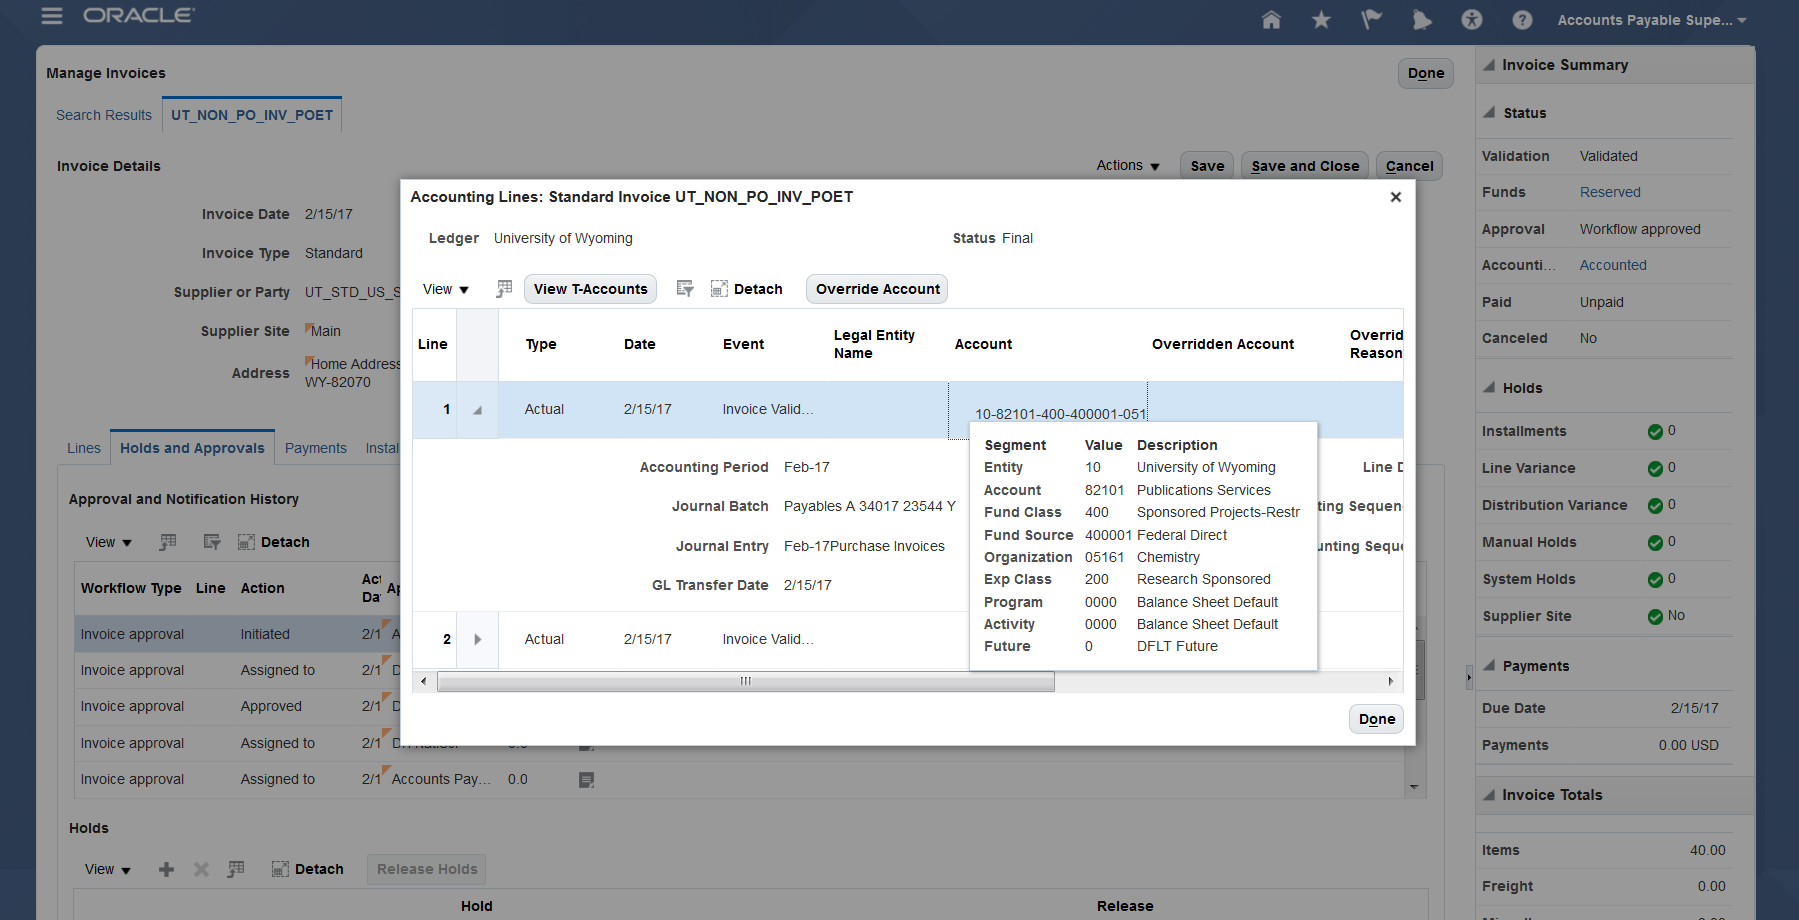Viewport: 1799px width, 920px height.
Task: Select UT_NON_PO_INV_POET tab
Action: 252,115
